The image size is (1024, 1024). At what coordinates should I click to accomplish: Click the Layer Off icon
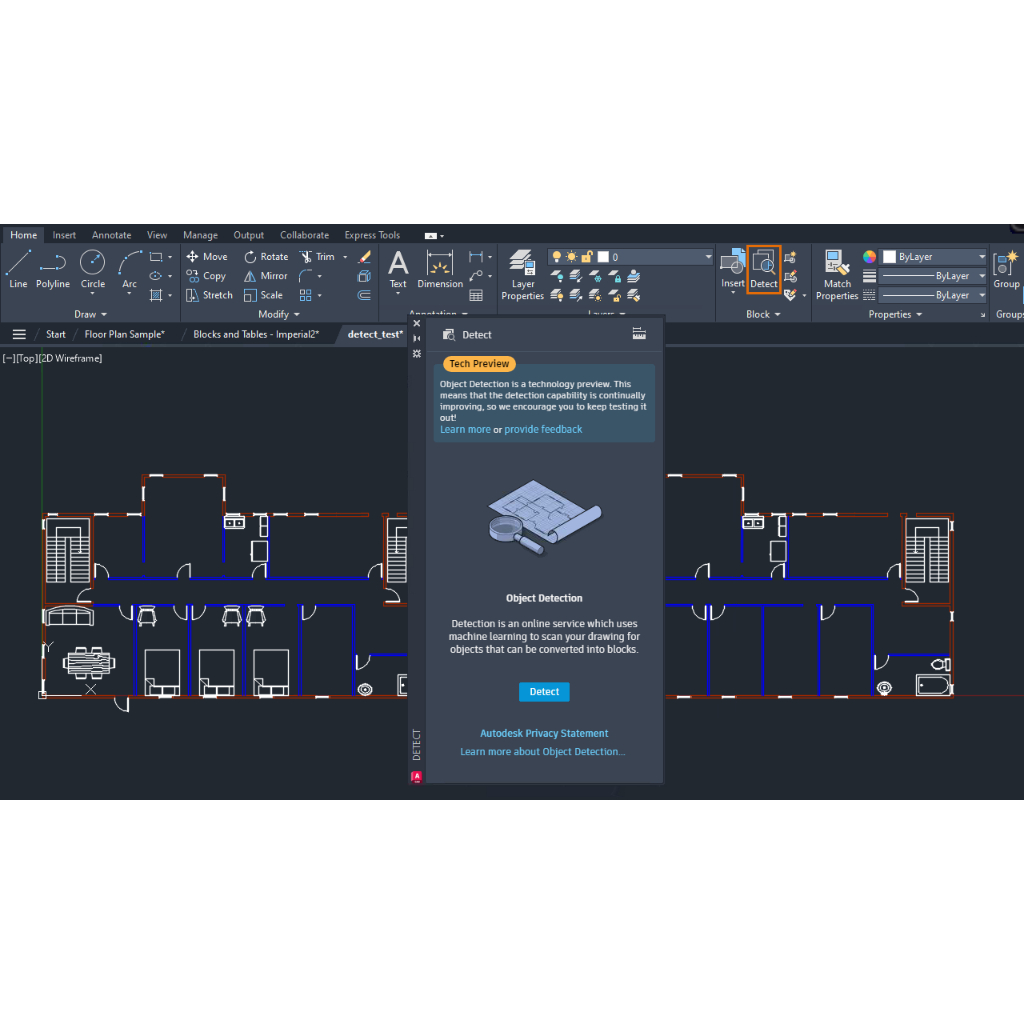[x=557, y=276]
